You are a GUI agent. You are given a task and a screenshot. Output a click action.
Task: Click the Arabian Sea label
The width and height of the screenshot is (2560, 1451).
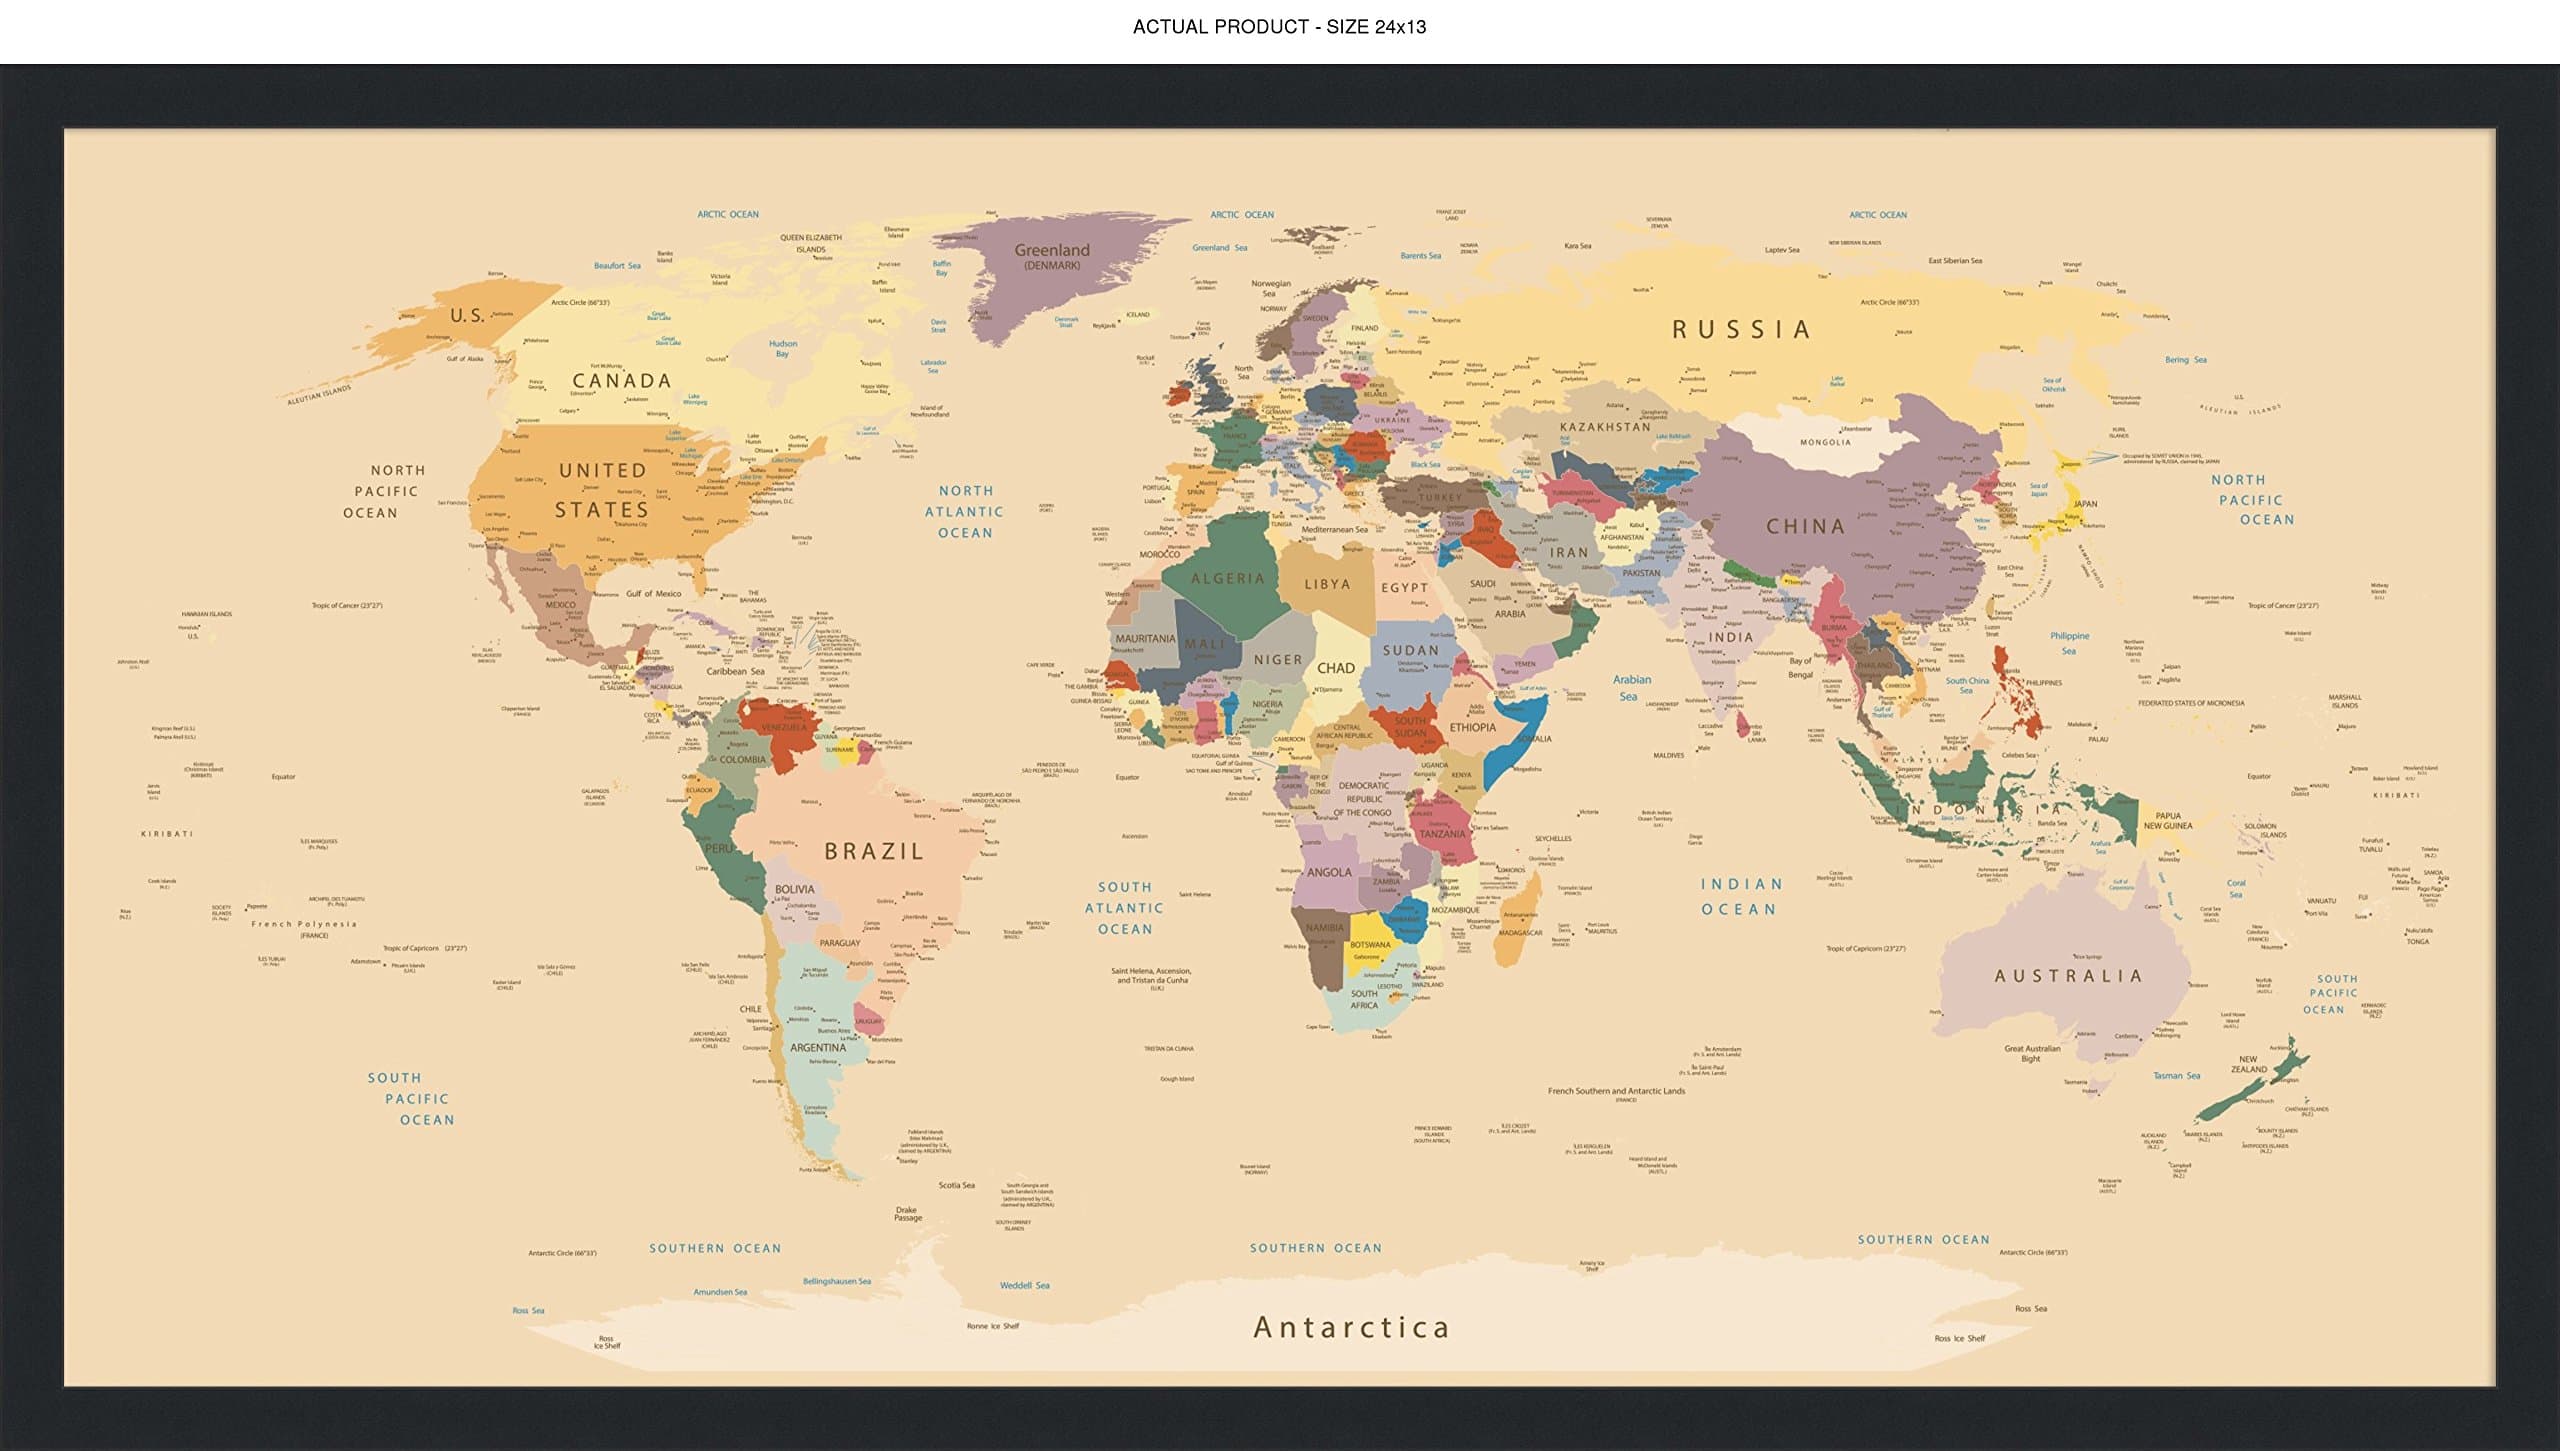click(1631, 688)
